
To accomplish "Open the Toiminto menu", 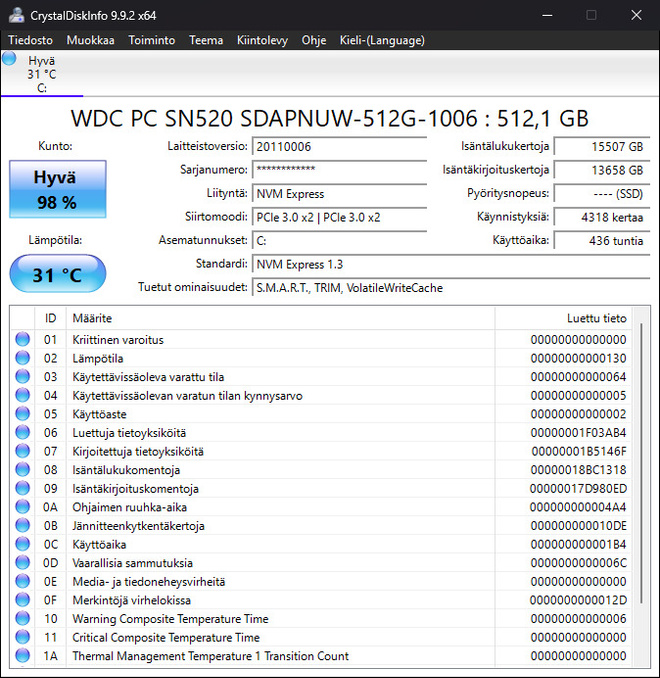I will (152, 40).
